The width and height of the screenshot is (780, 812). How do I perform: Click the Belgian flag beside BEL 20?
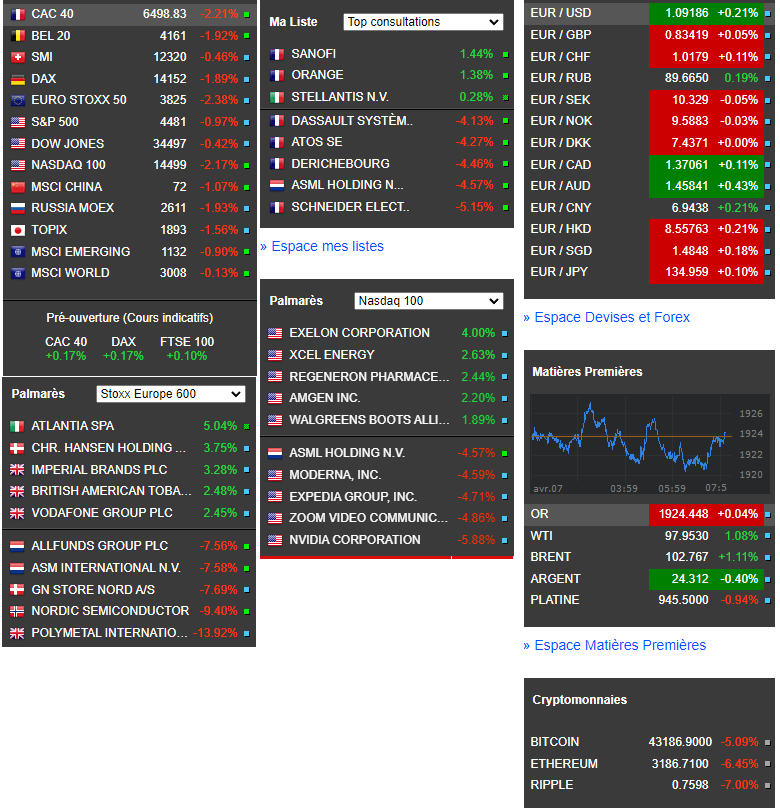pos(18,36)
